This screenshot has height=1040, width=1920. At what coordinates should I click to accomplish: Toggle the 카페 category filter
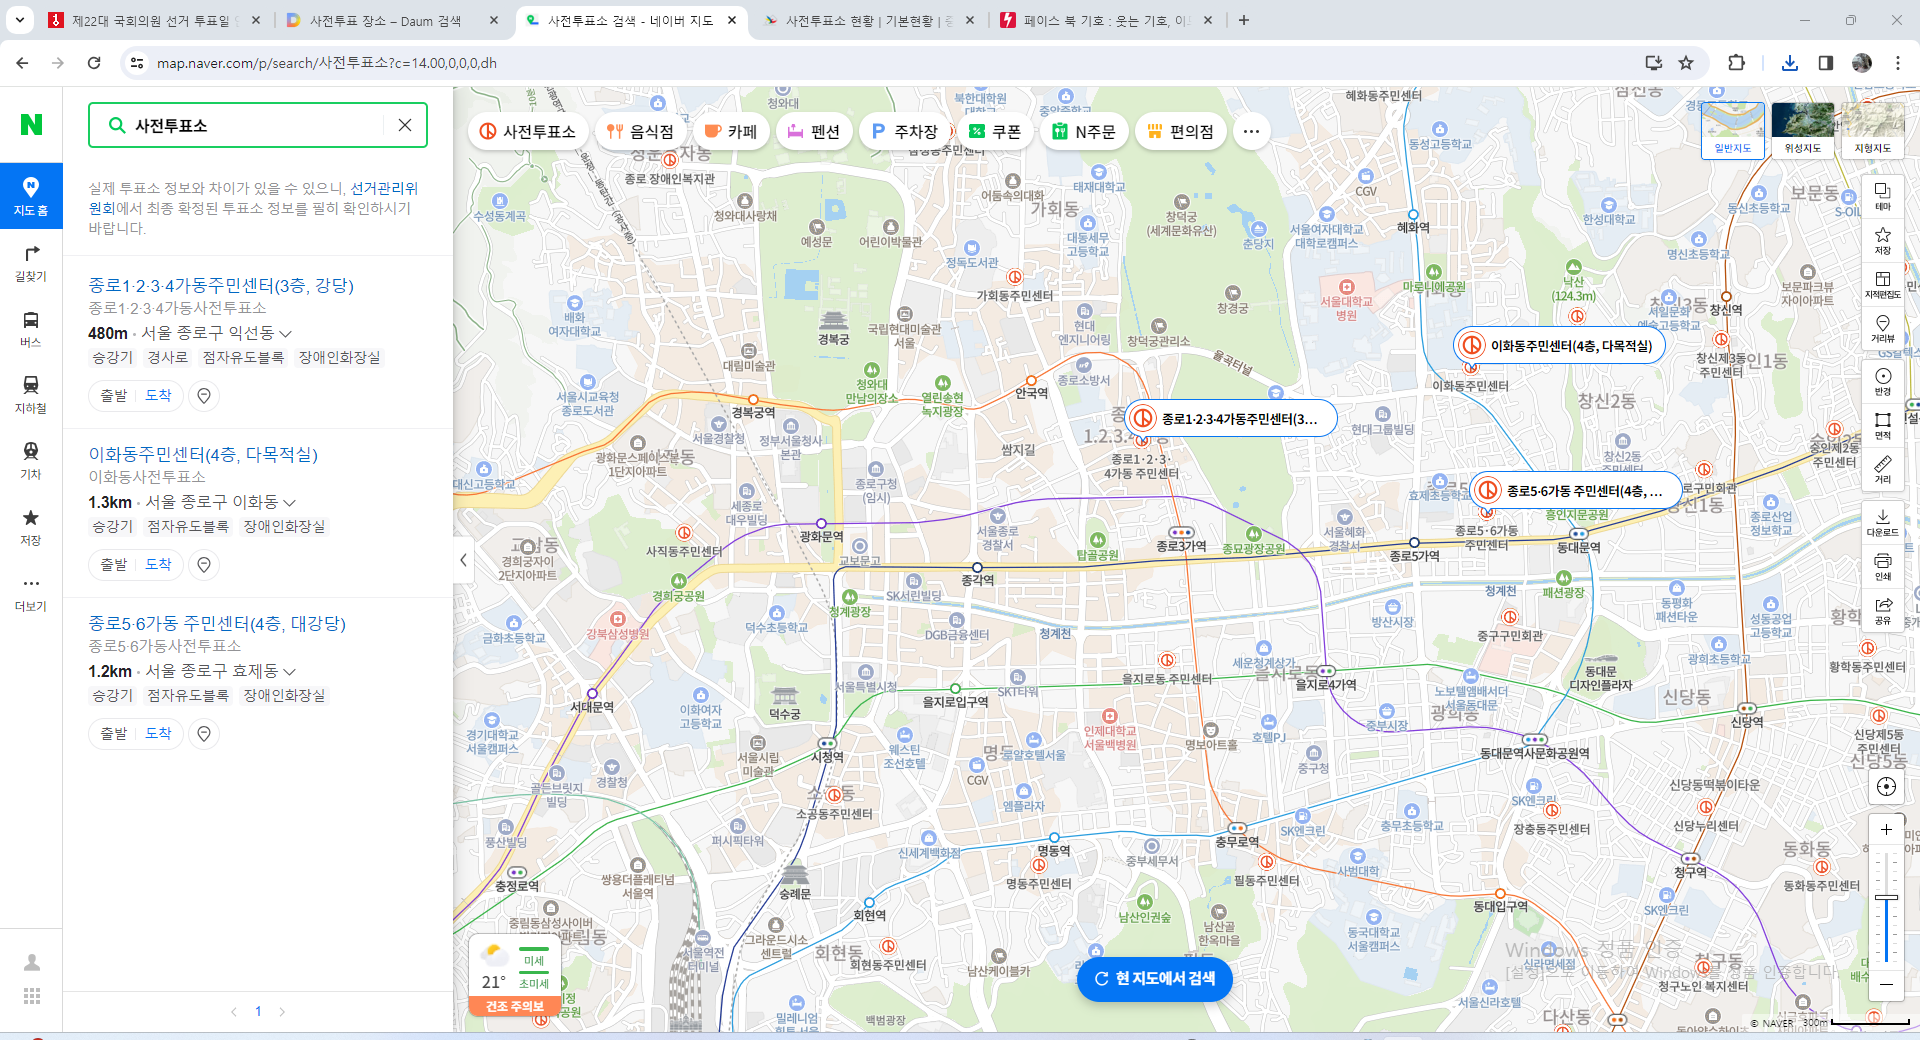point(731,130)
